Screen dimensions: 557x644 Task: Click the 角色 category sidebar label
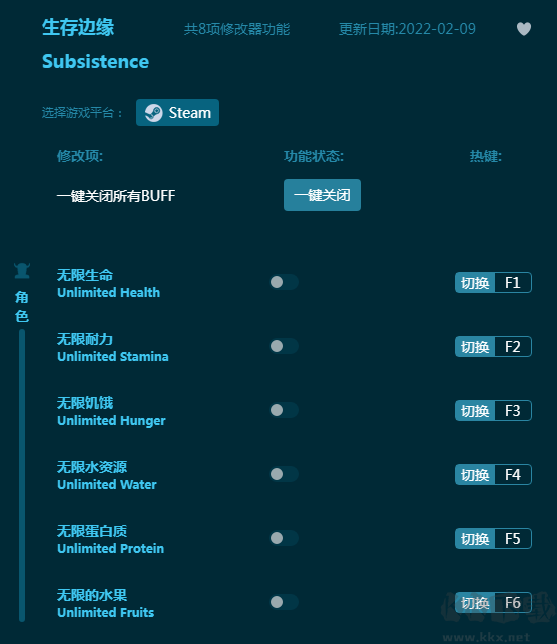click(22, 306)
